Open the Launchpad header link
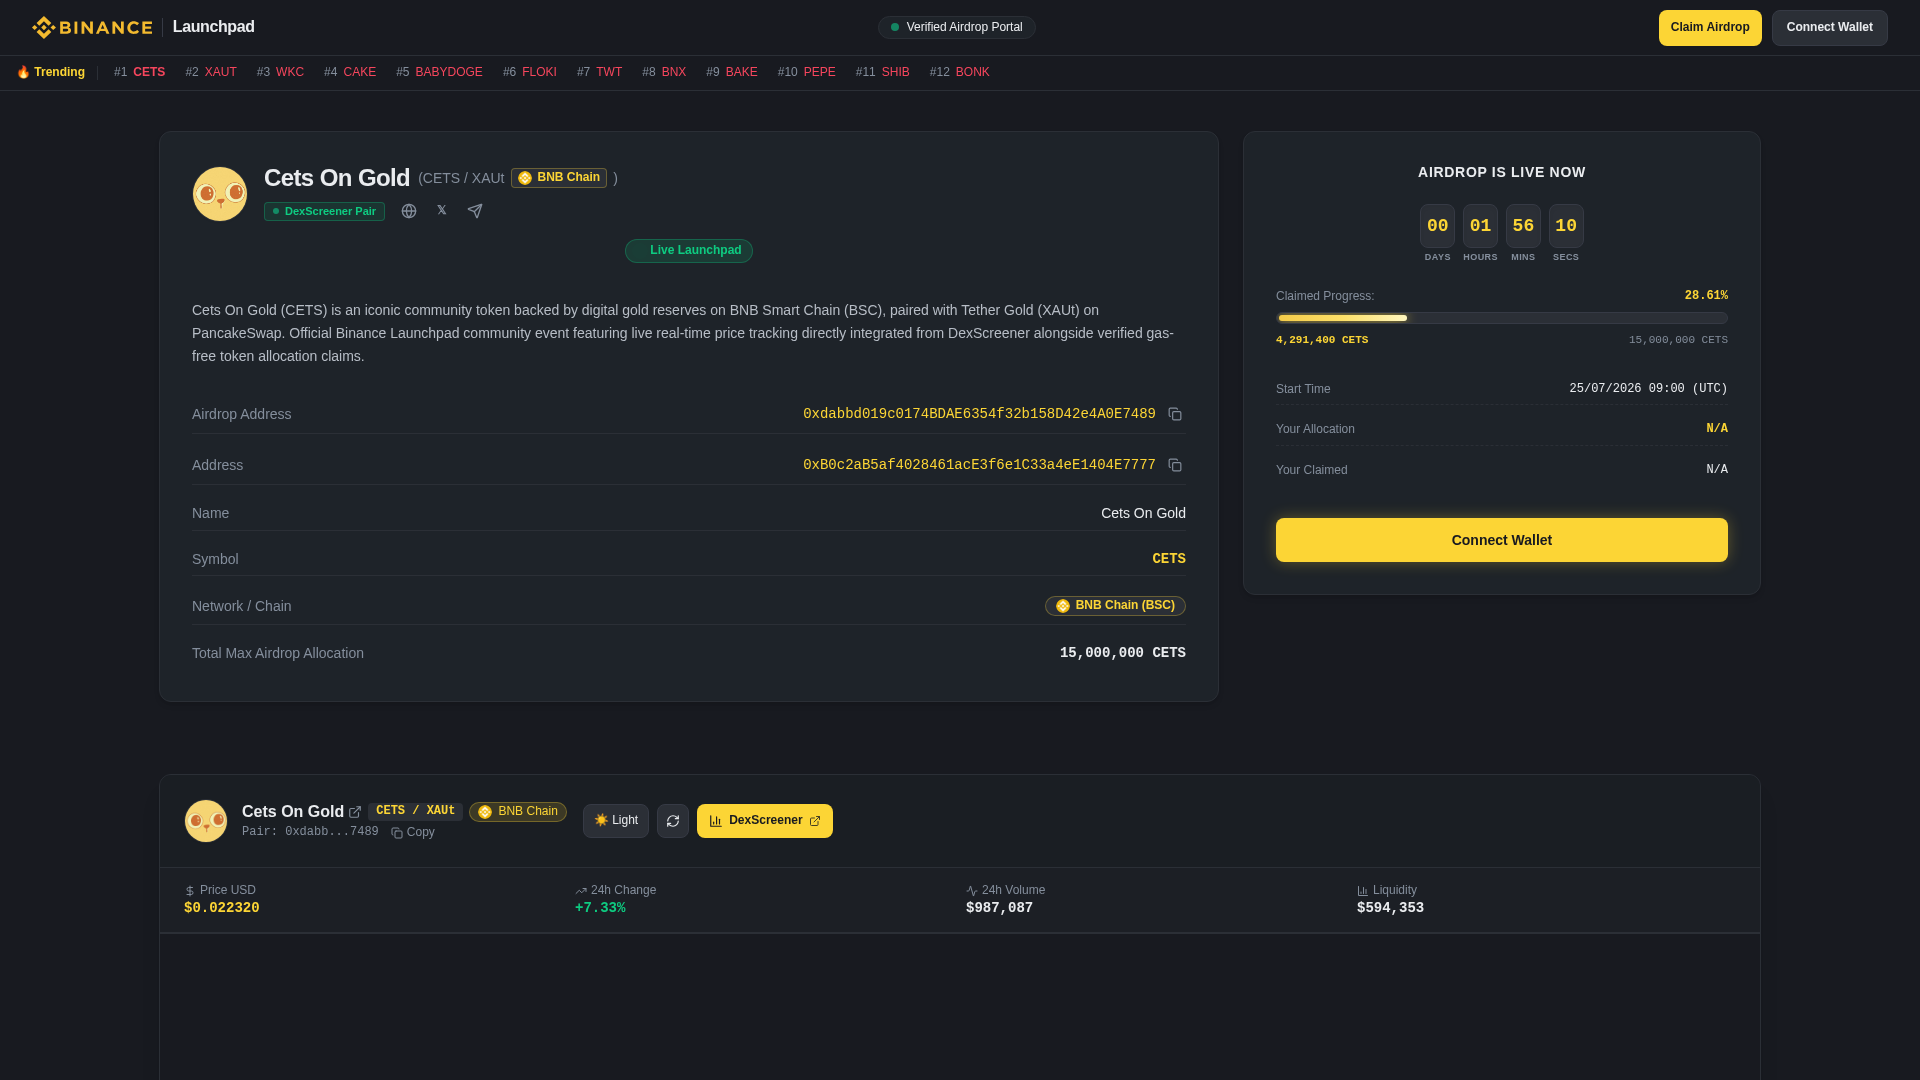This screenshot has height=1080, width=1920. point(214,27)
